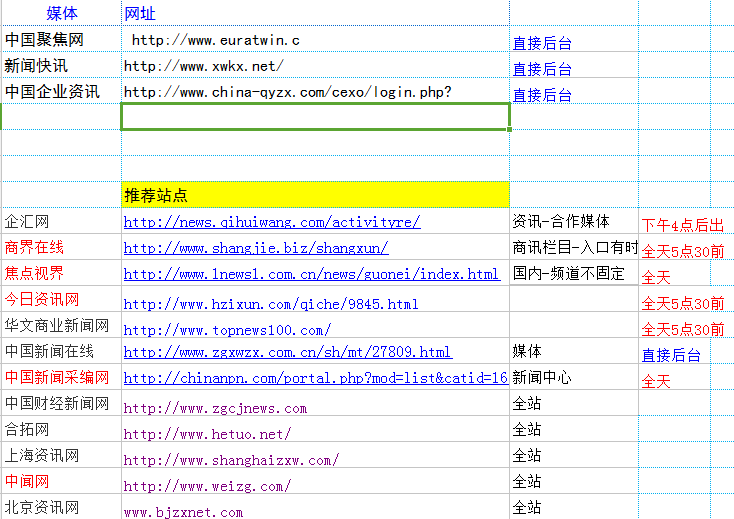The image size is (734, 519).
Task: Select the http://www.shanghaizxw.com/ cell
Action: [316, 455]
